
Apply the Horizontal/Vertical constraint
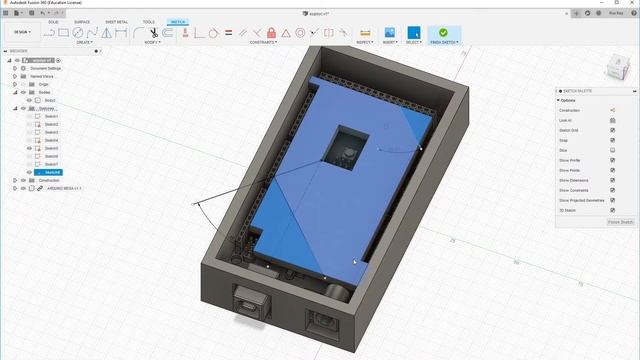point(185,33)
